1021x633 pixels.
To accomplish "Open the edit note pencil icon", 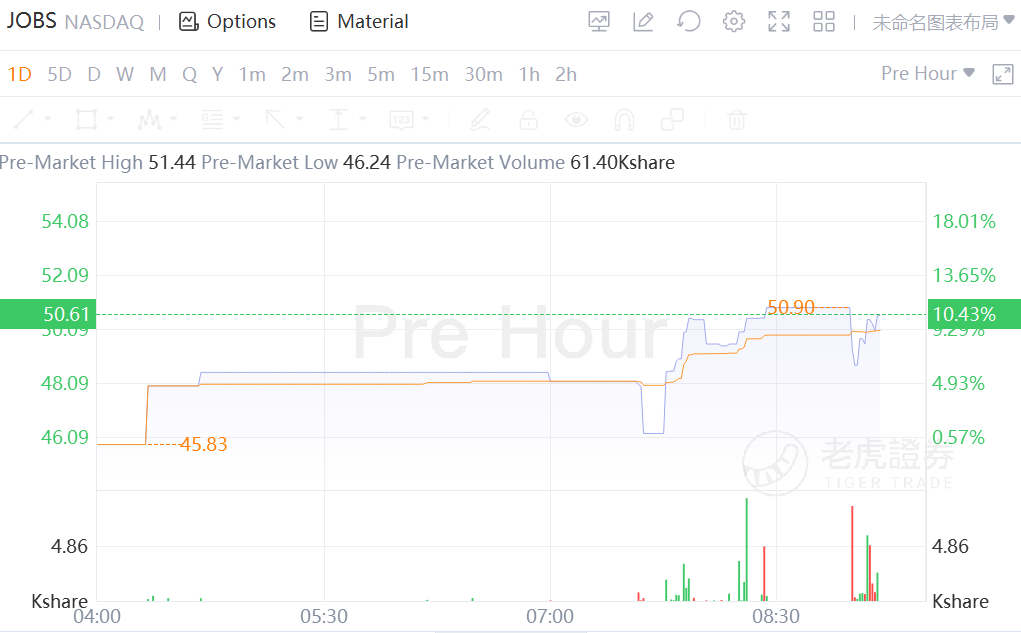I will pos(643,22).
